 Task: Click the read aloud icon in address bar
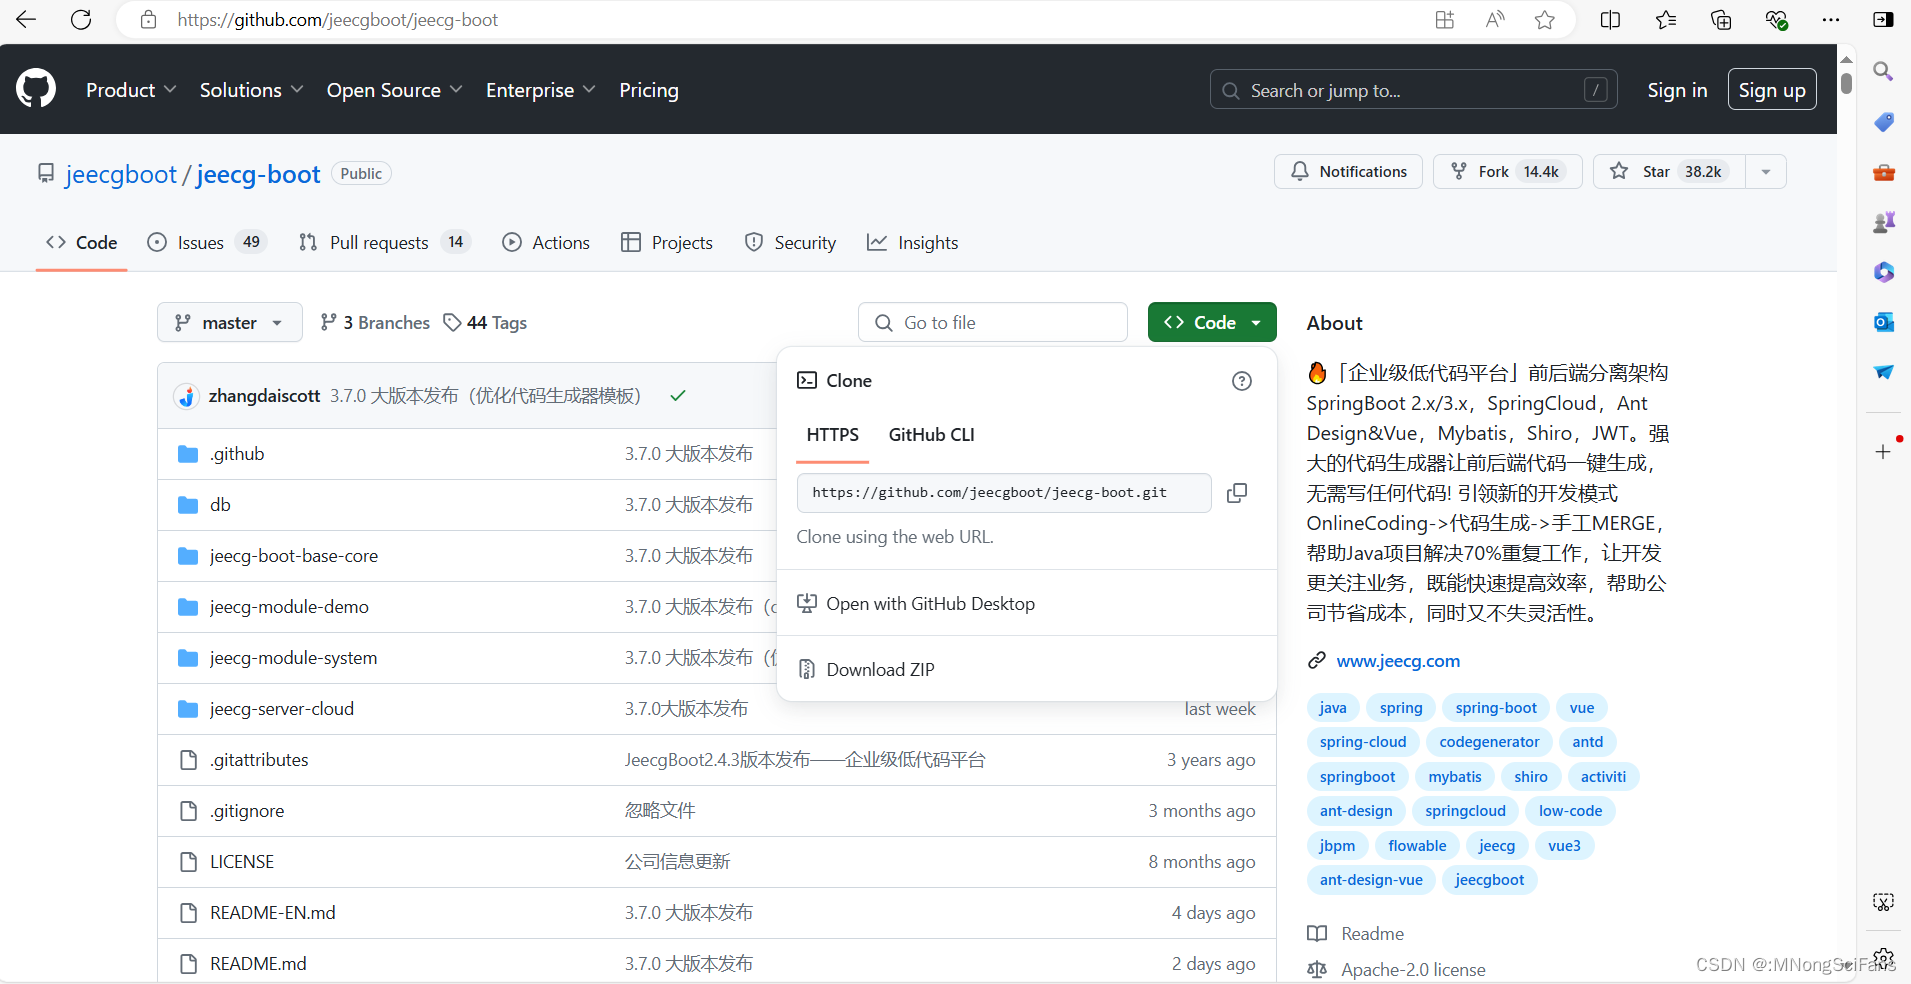point(1495,20)
